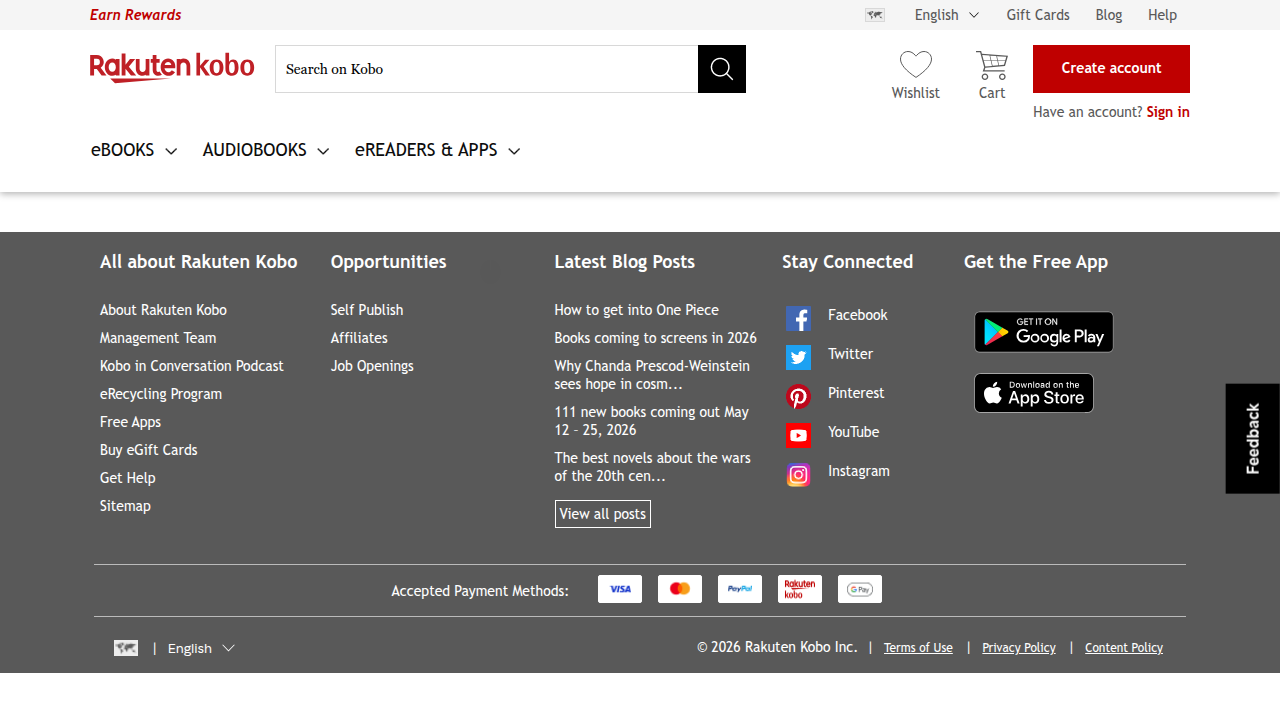
Task: Open Job Openings link
Action: coord(372,366)
